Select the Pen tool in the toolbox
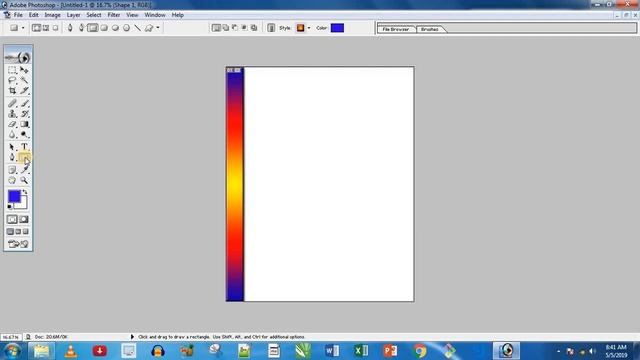 coord(12,157)
